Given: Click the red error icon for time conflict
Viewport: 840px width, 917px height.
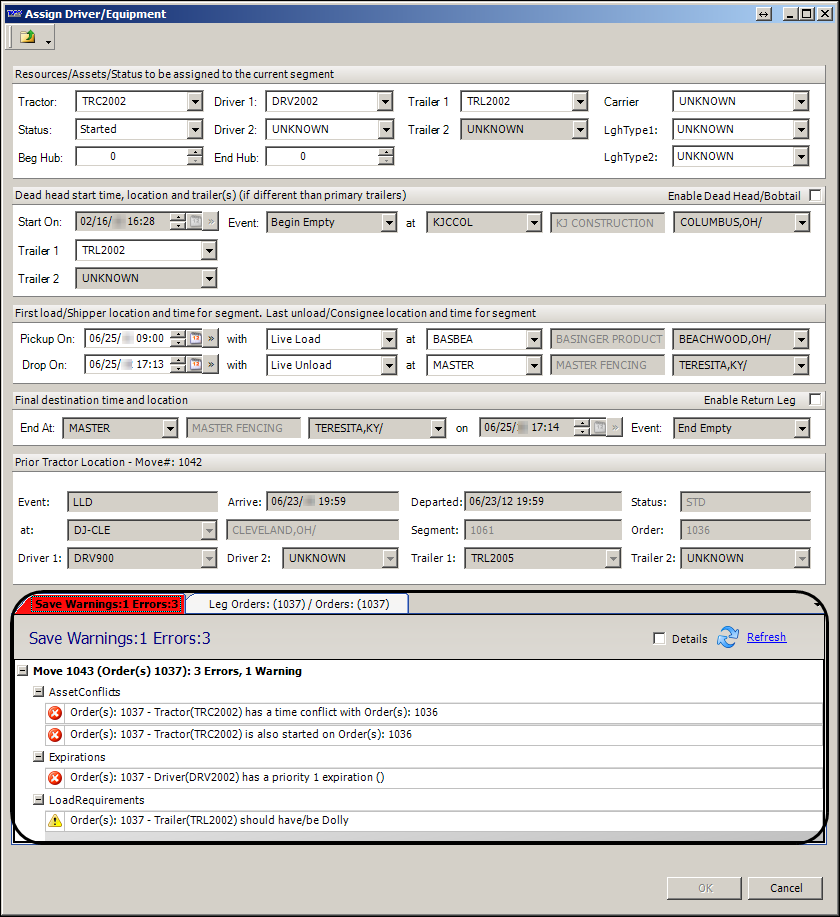Looking at the screenshot, I should (56, 713).
